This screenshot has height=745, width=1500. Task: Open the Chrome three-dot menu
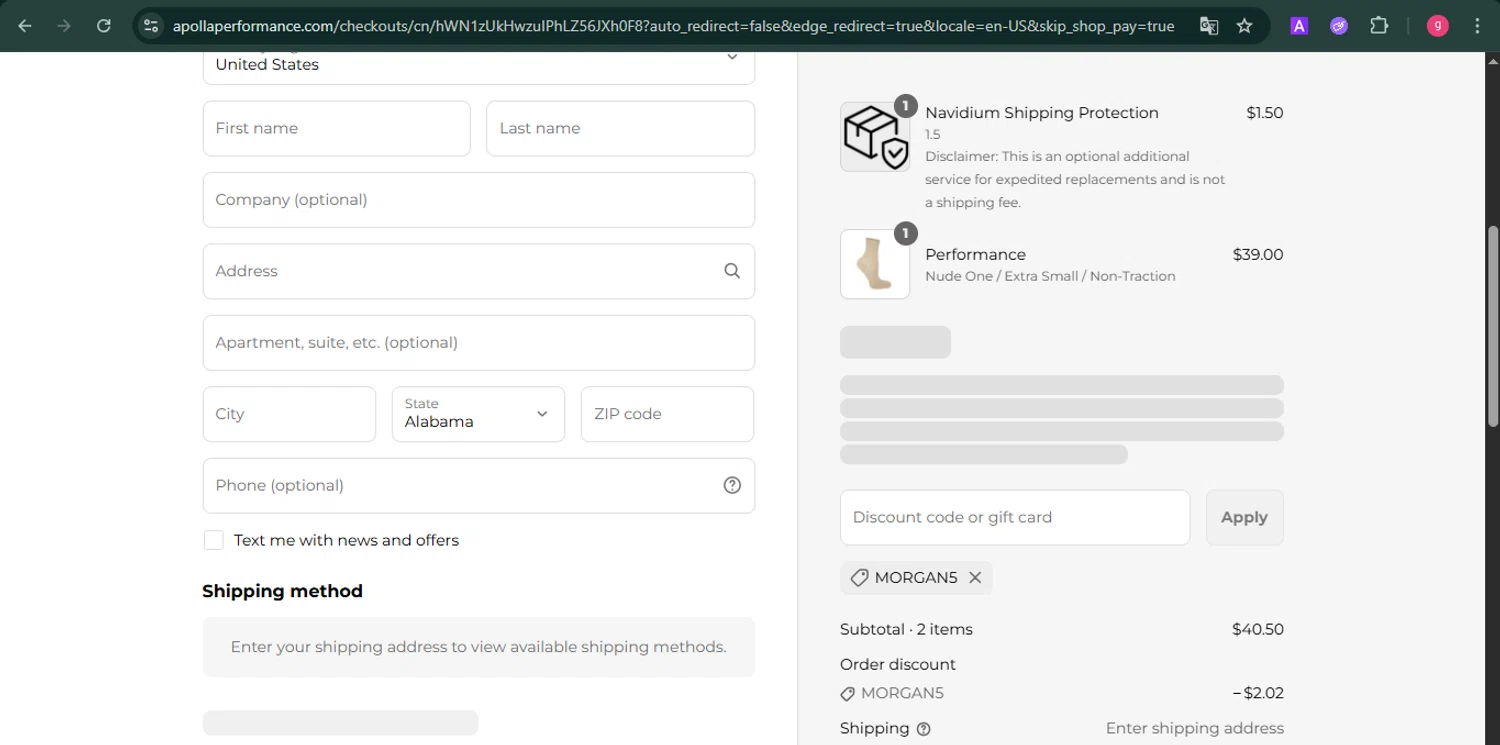point(1477,26)
